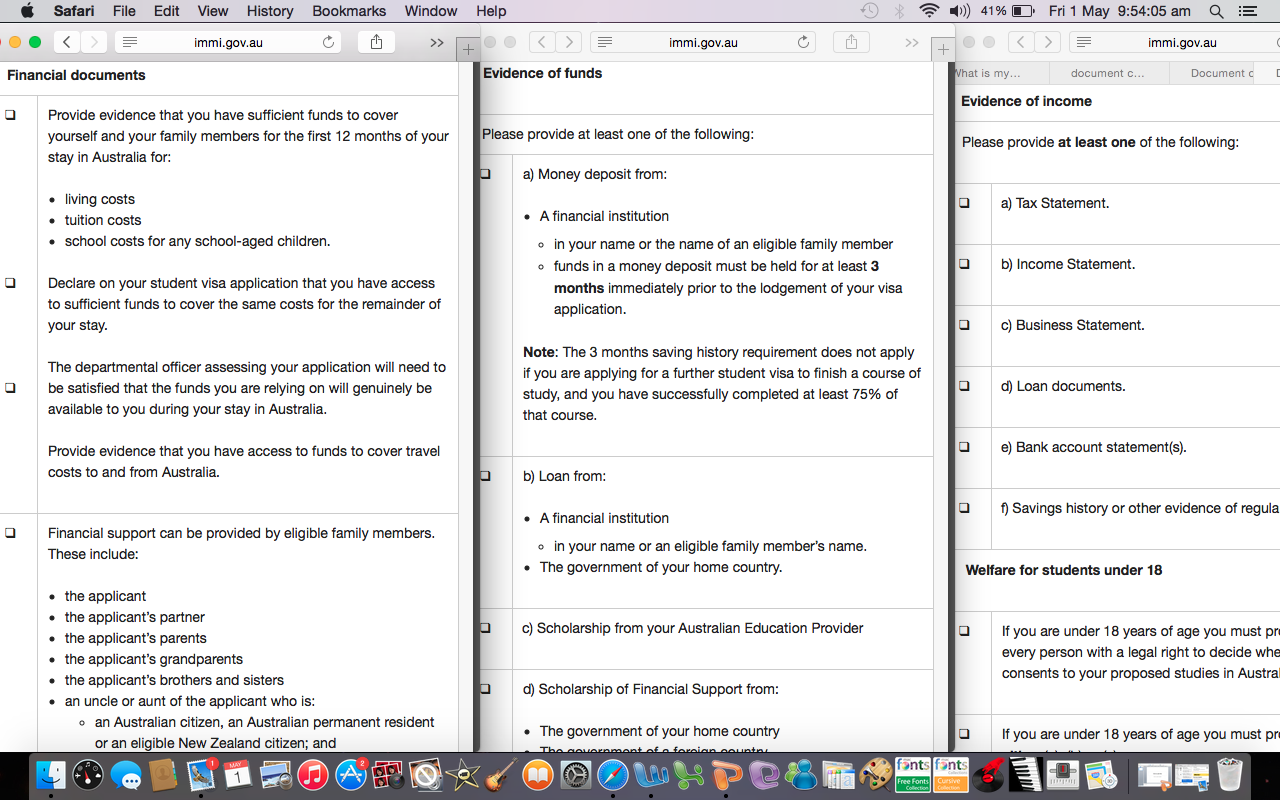Image resolution: width=1280 pixels, height=800 pixels.
Task: Open Spotlight search in the menu bar
Action: (x=1216, y=11)
